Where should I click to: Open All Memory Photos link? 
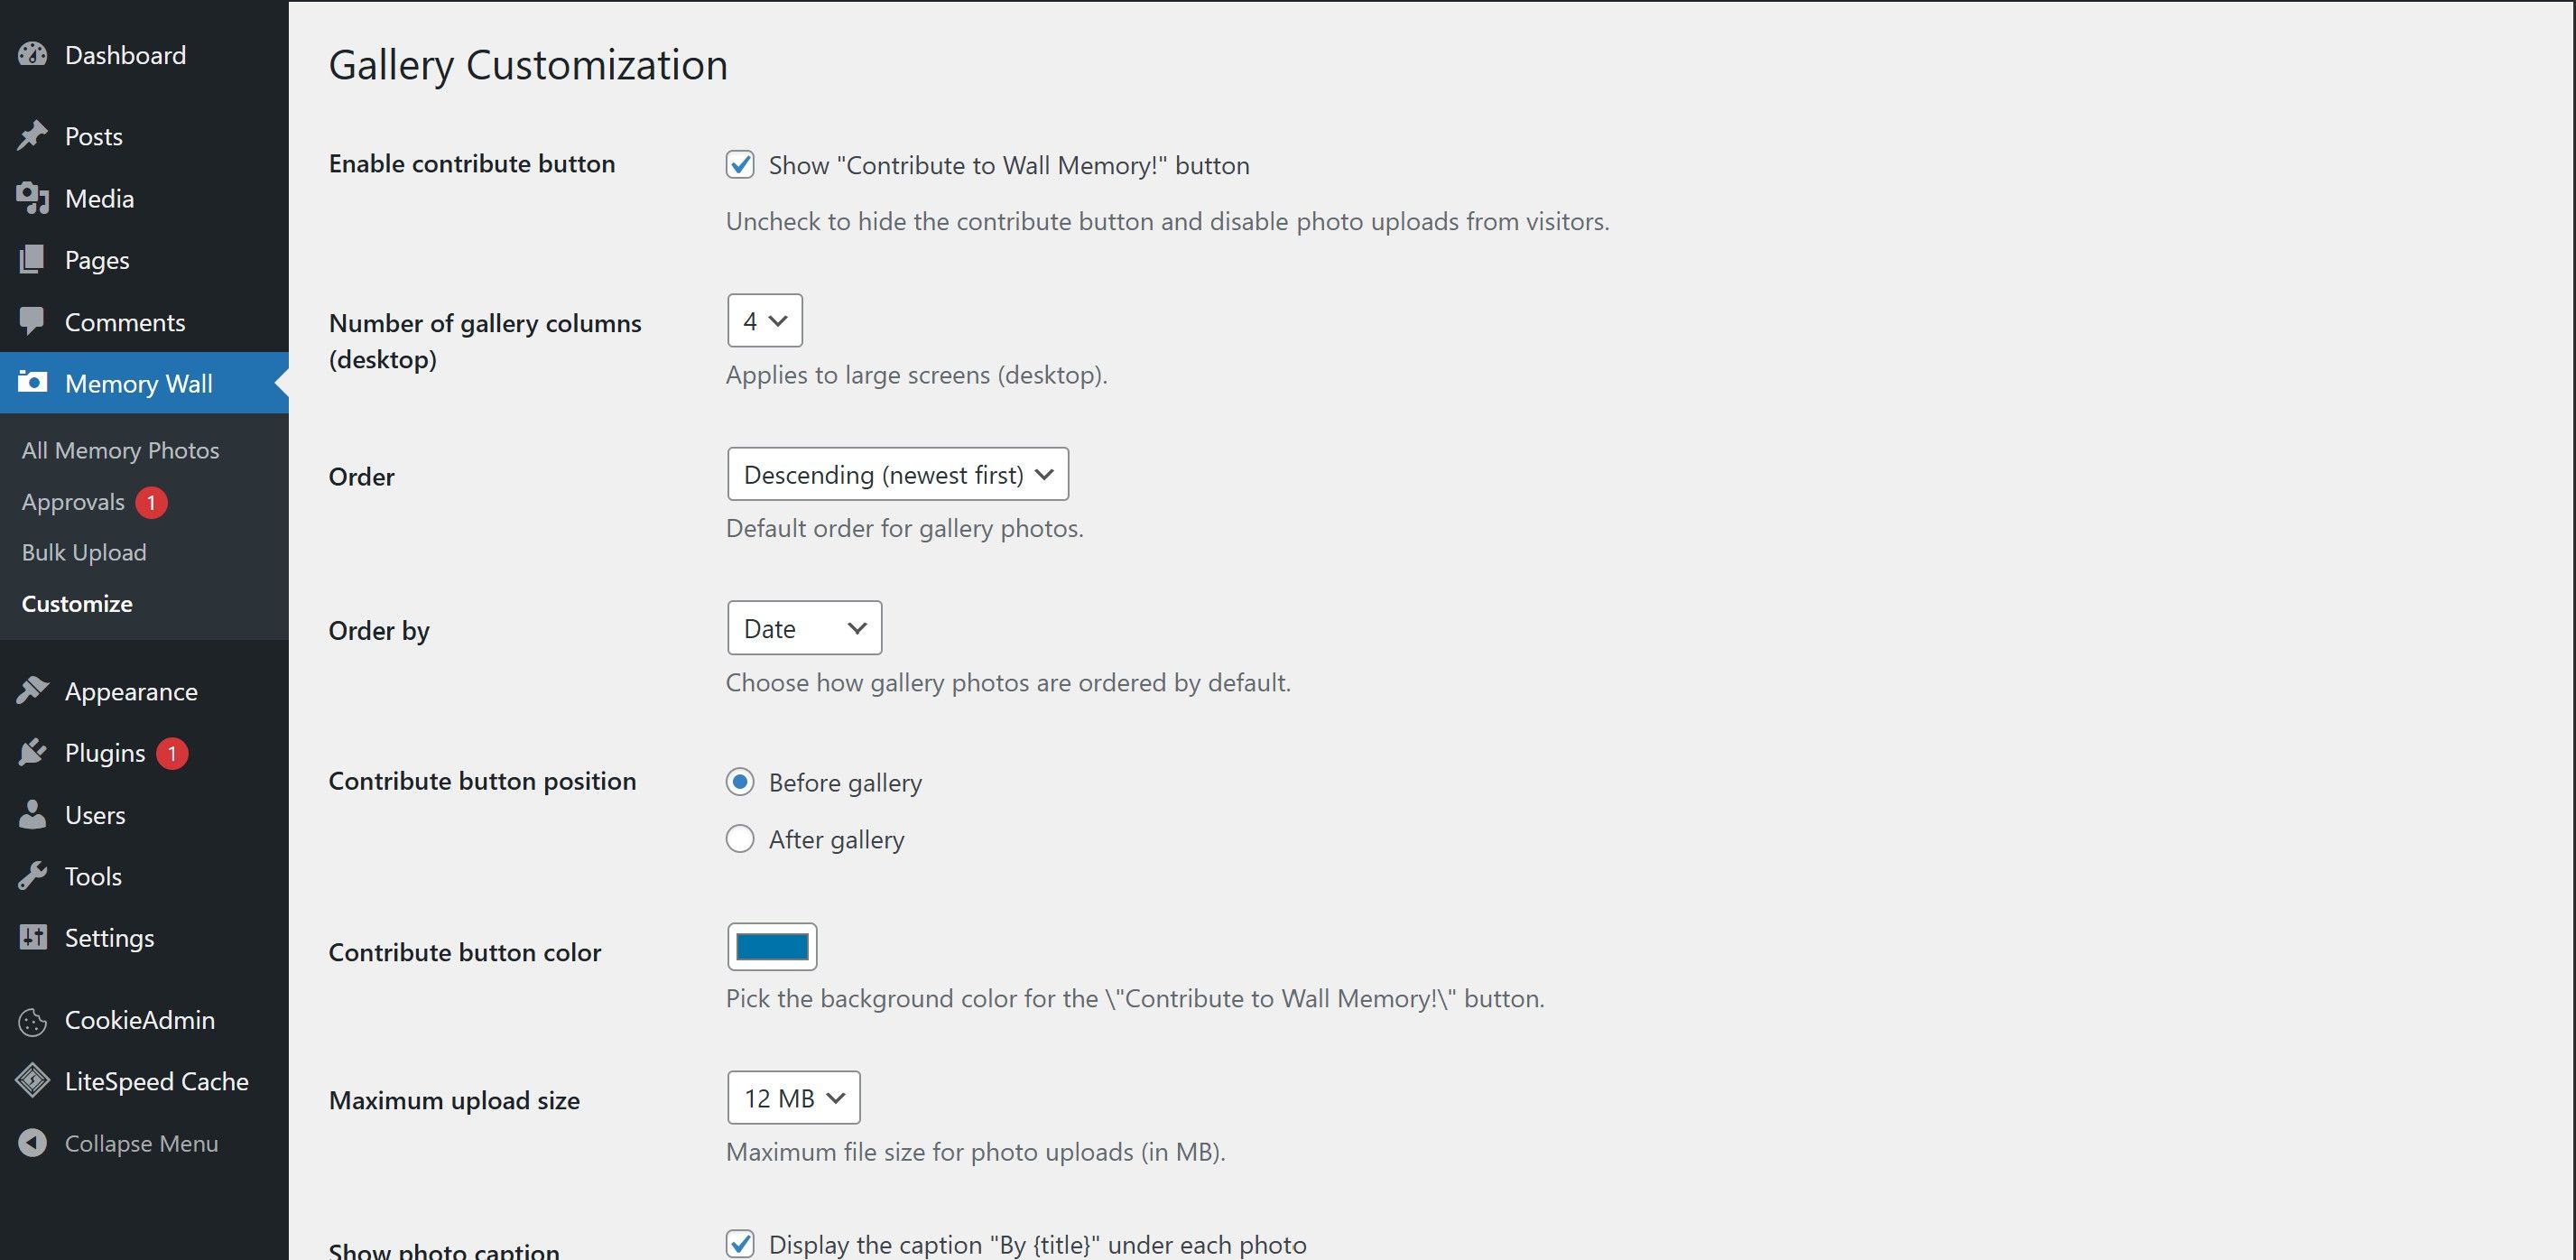pyautogui.click(x=120, y=451)
